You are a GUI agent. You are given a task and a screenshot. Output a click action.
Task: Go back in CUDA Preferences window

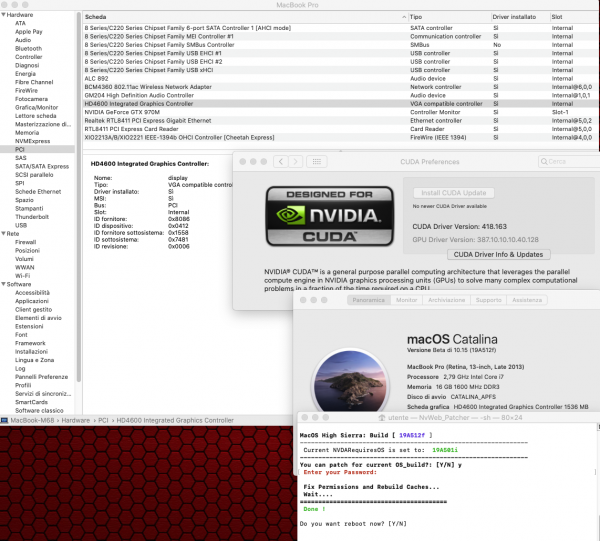281,161
